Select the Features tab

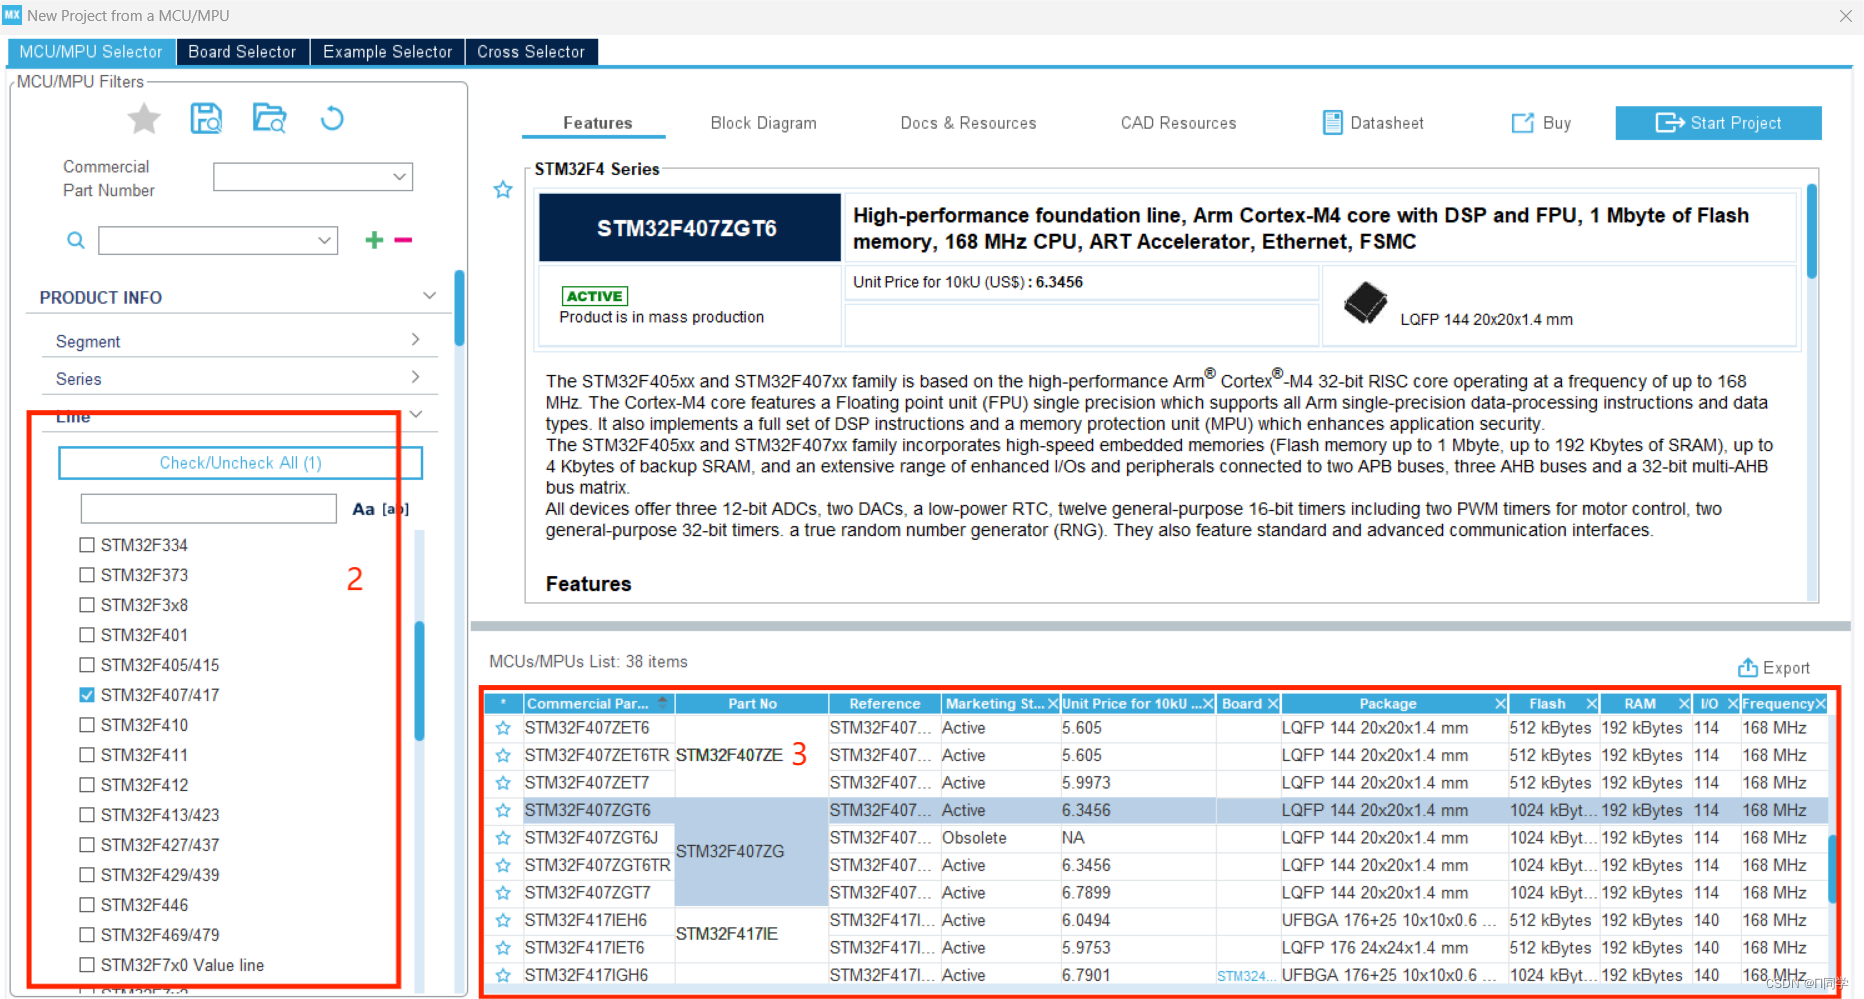[x=597, y=123]
